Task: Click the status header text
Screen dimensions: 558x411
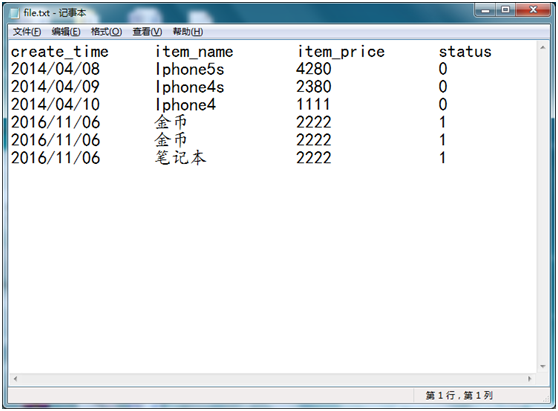Action: click(x=465, y=52)
